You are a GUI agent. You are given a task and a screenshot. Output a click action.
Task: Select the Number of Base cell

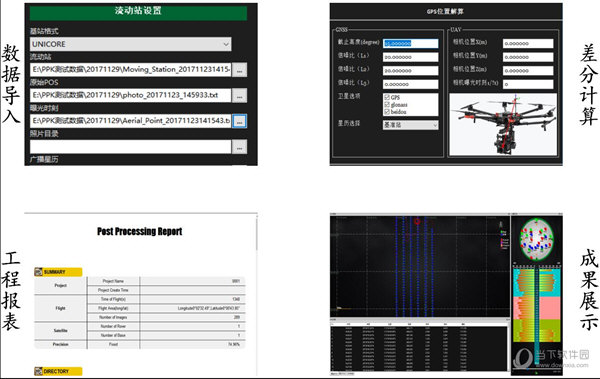113,335
